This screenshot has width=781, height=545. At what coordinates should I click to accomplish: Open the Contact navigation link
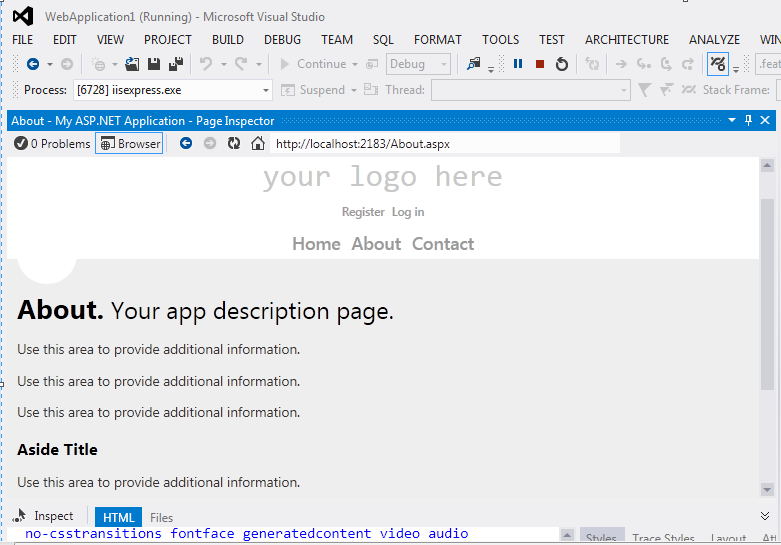click(x=443, y=244)
